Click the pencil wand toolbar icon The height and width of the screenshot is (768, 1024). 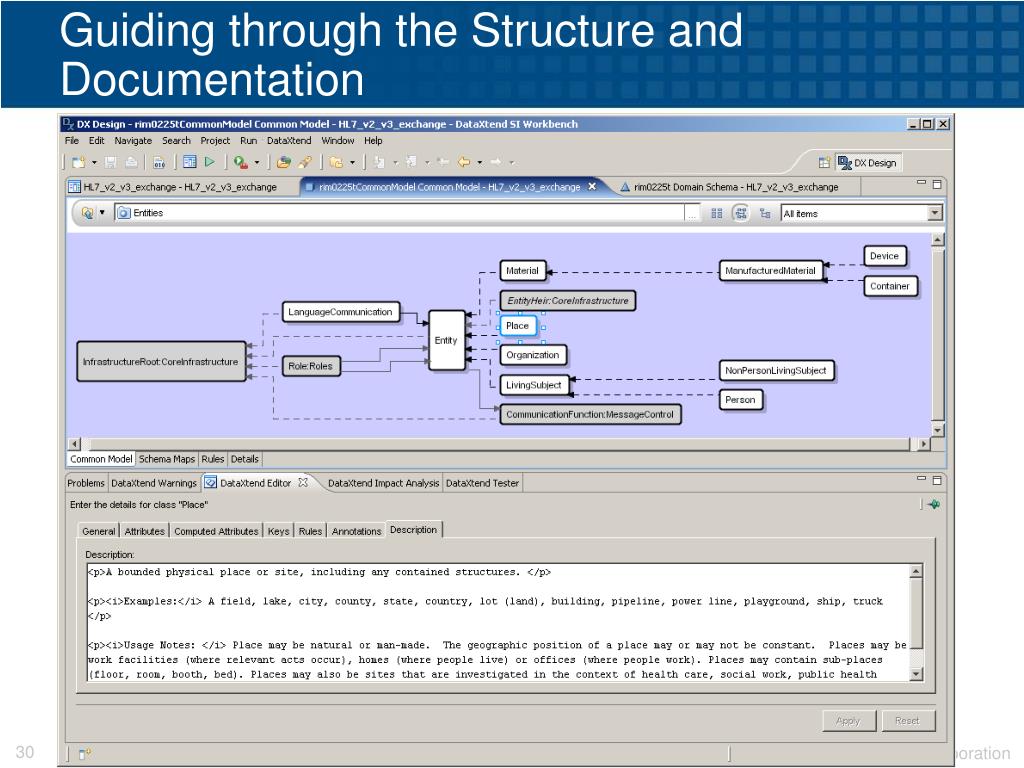[304, 162]
